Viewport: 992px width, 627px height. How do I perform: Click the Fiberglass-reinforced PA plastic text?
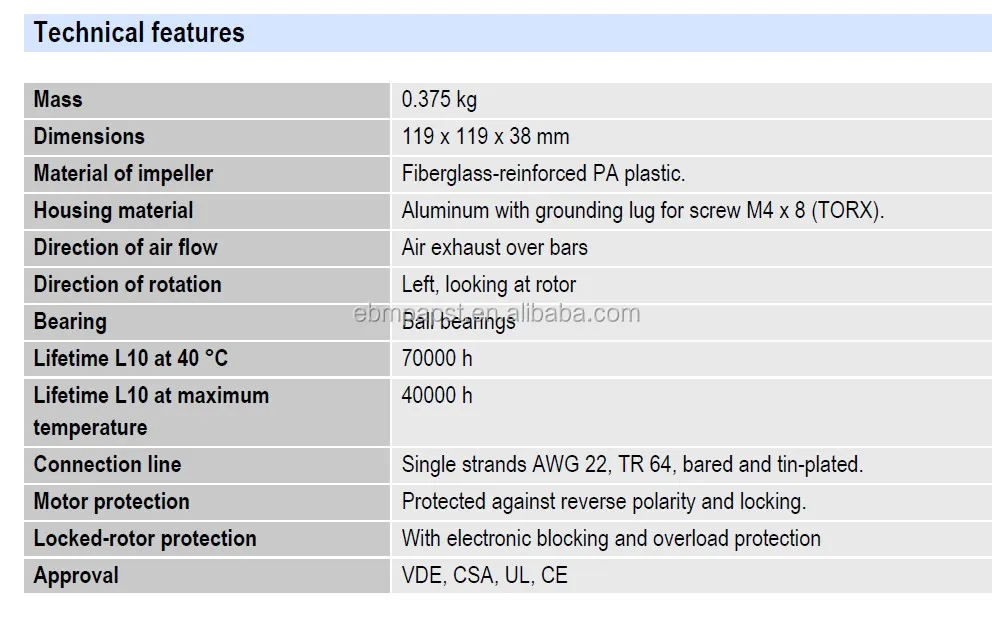543,174
